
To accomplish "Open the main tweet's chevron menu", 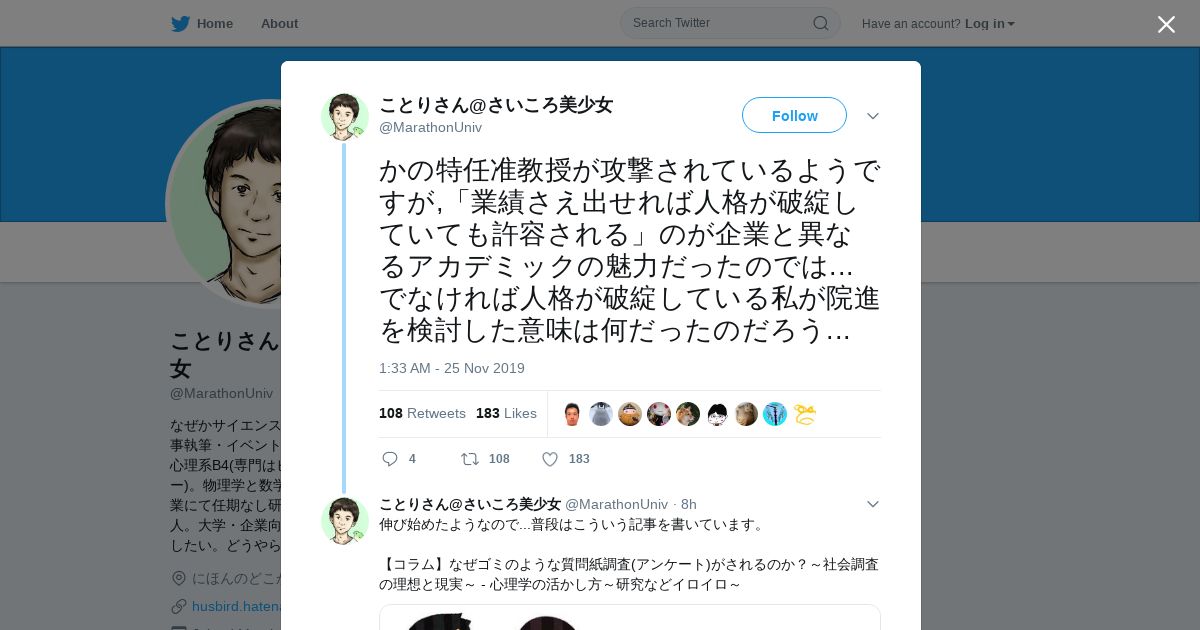I will pyautogui.click(x=873, y=116).
